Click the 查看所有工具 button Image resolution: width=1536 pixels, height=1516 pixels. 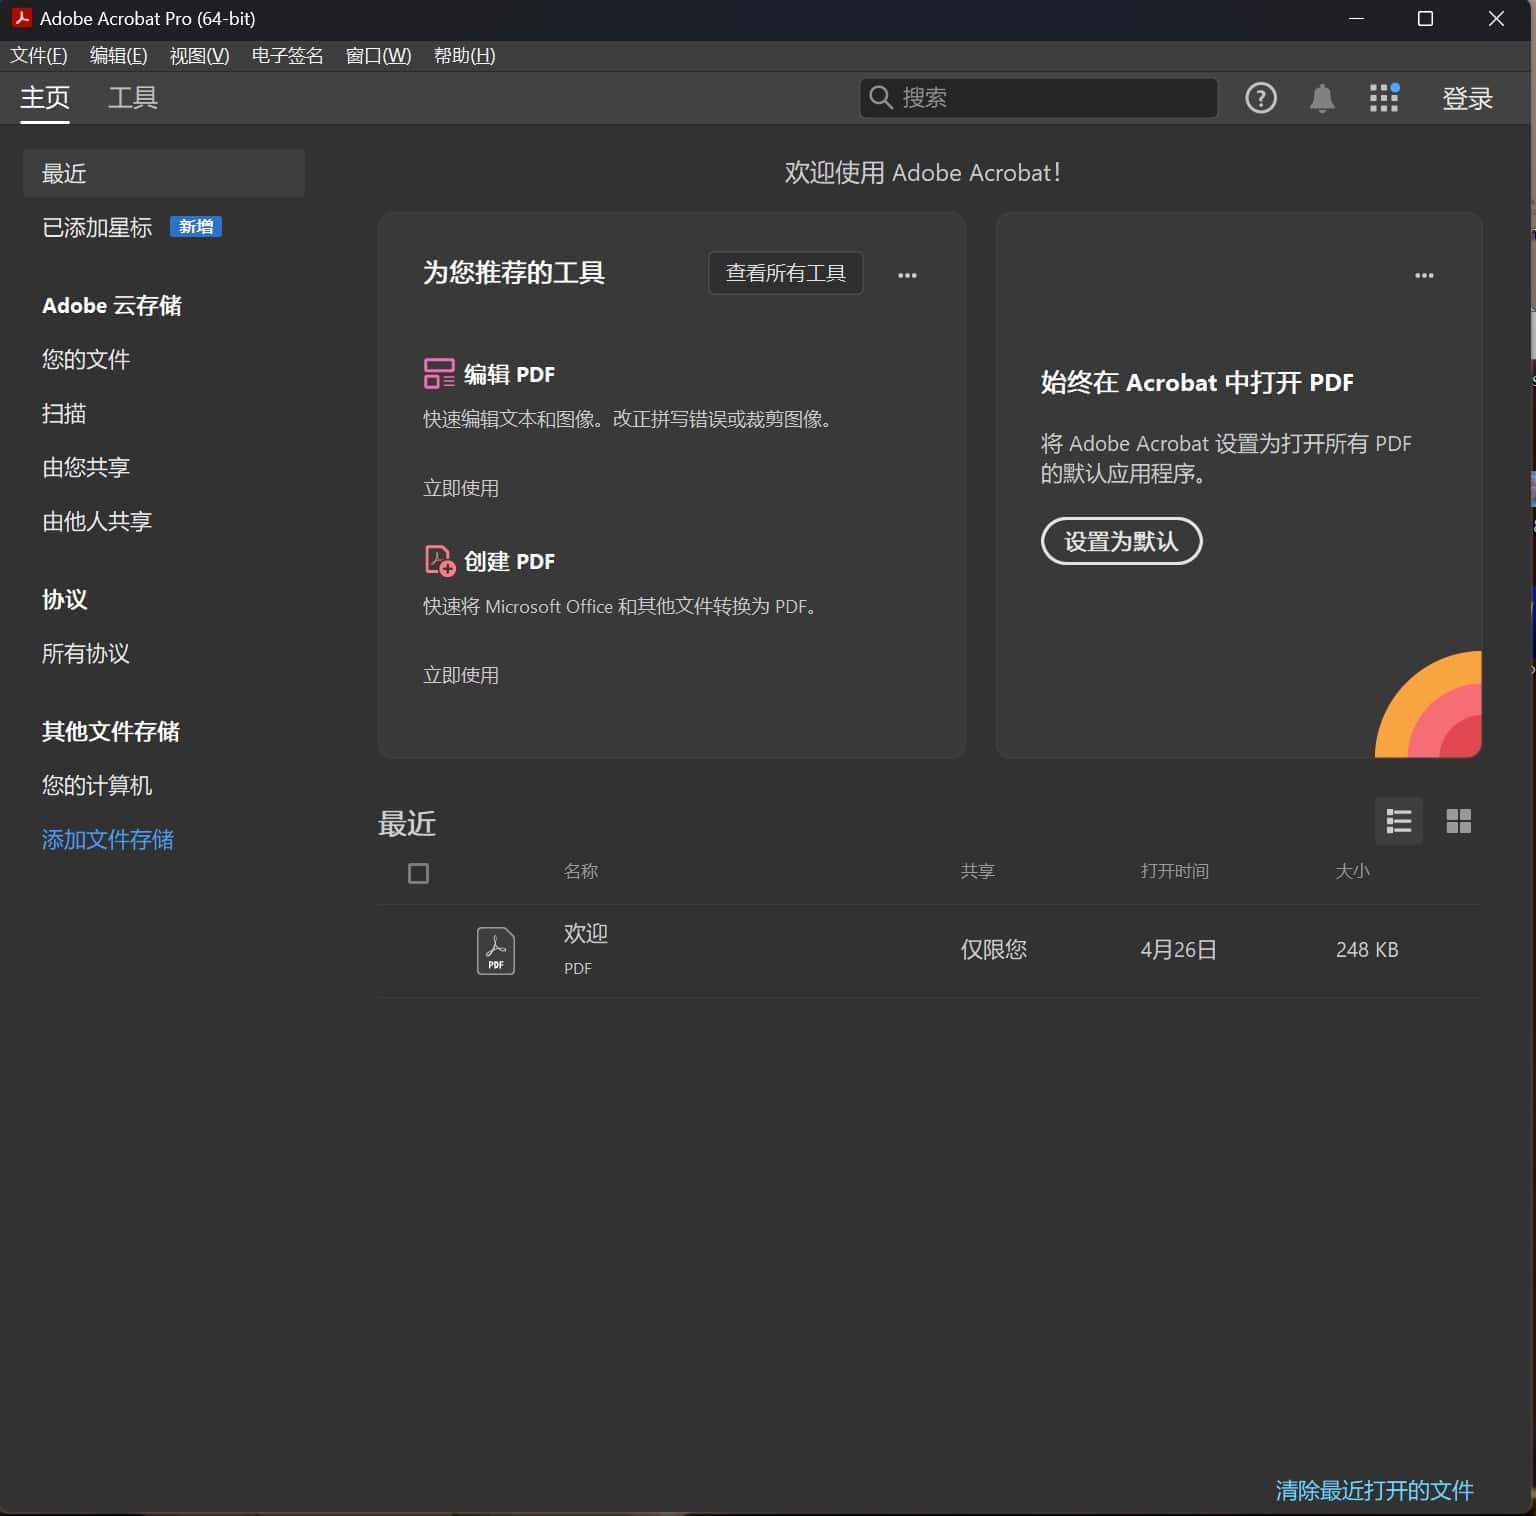784,273
